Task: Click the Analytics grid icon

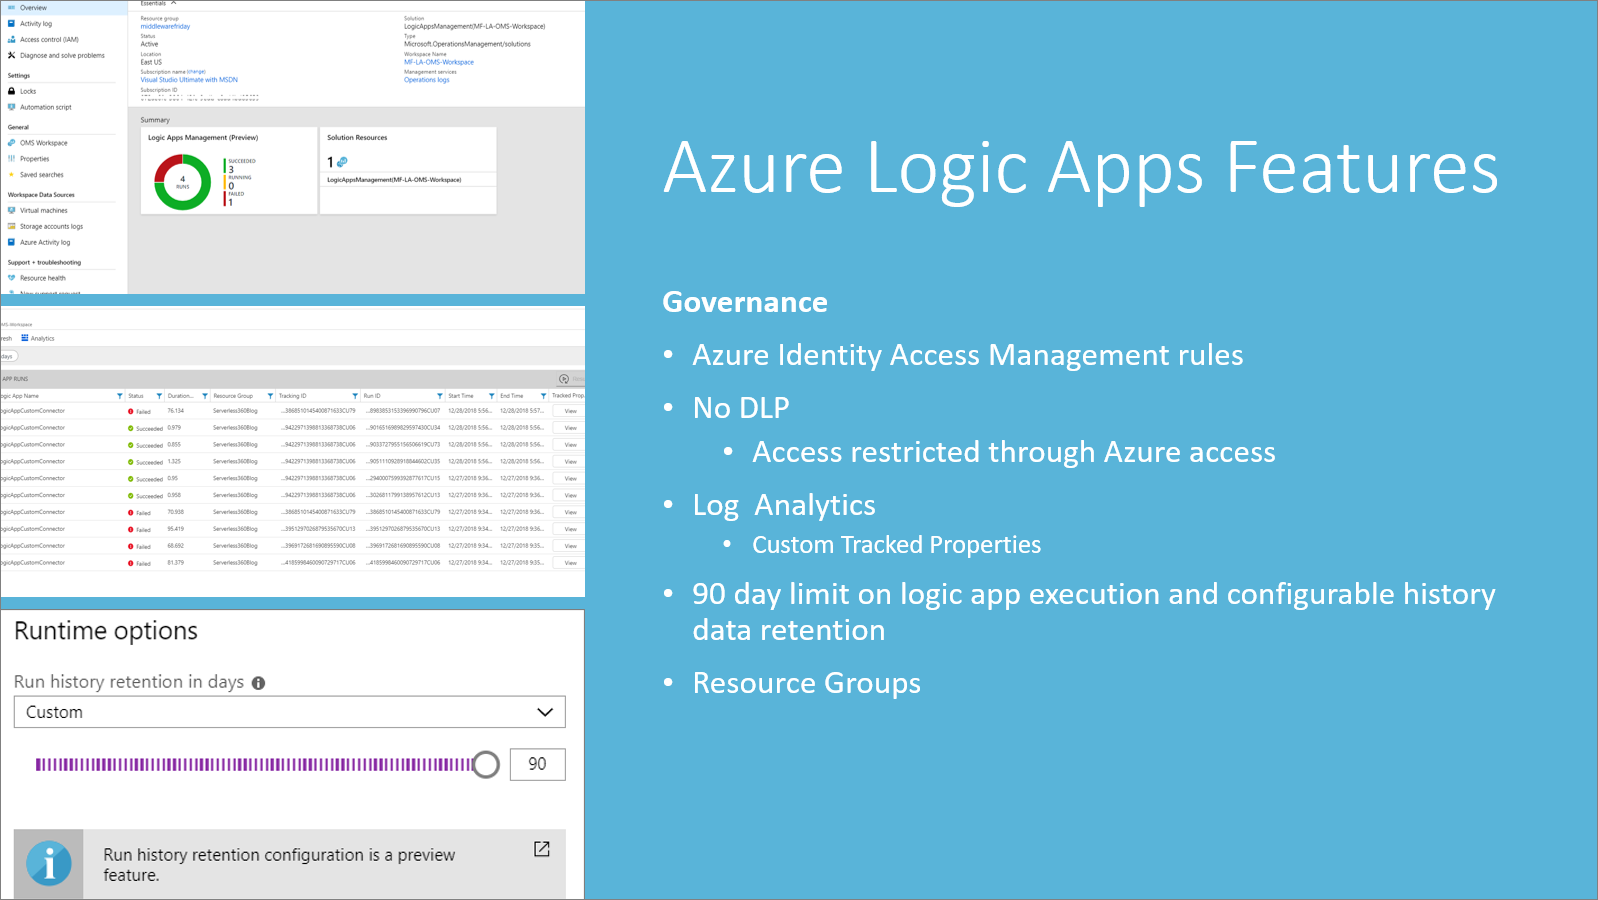Action: point(25,338)
